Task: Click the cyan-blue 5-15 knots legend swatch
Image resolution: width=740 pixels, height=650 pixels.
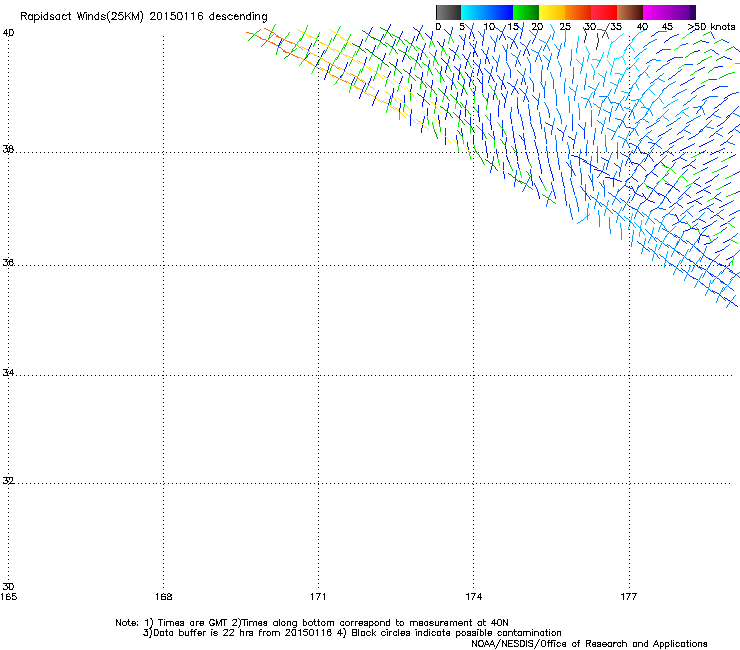Action: point(487,12)
